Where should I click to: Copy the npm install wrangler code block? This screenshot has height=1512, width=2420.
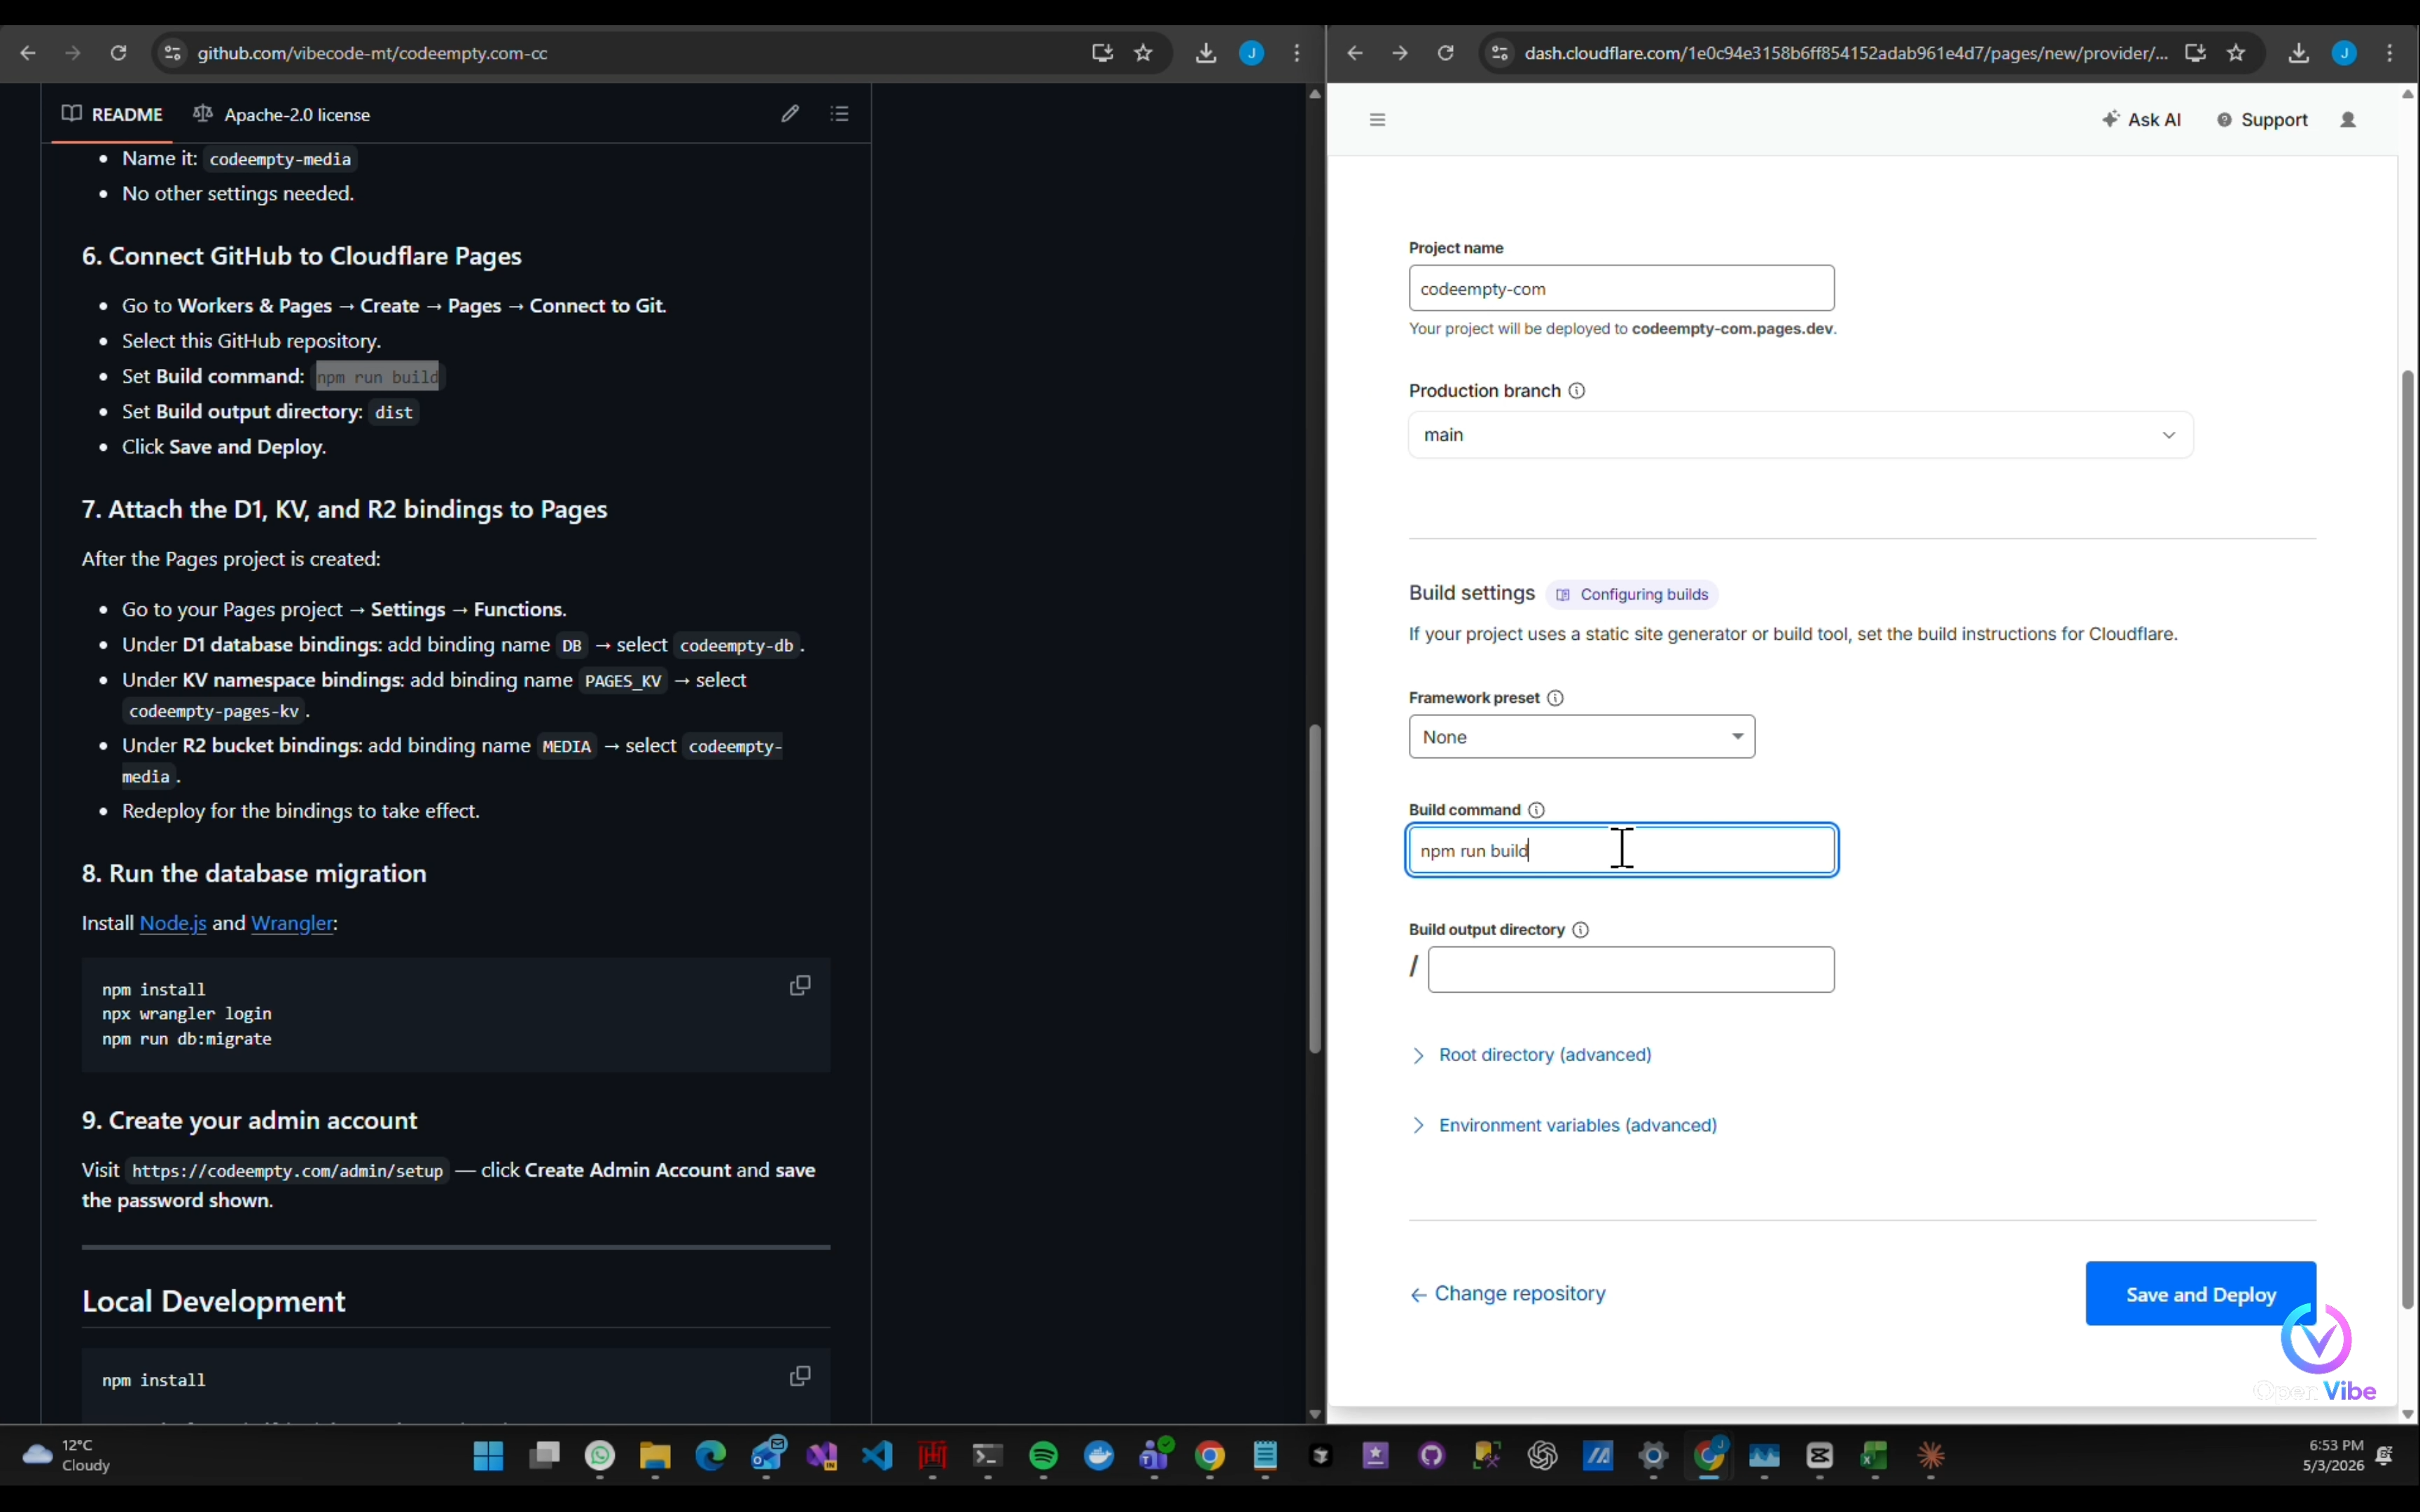coord(800,986)
